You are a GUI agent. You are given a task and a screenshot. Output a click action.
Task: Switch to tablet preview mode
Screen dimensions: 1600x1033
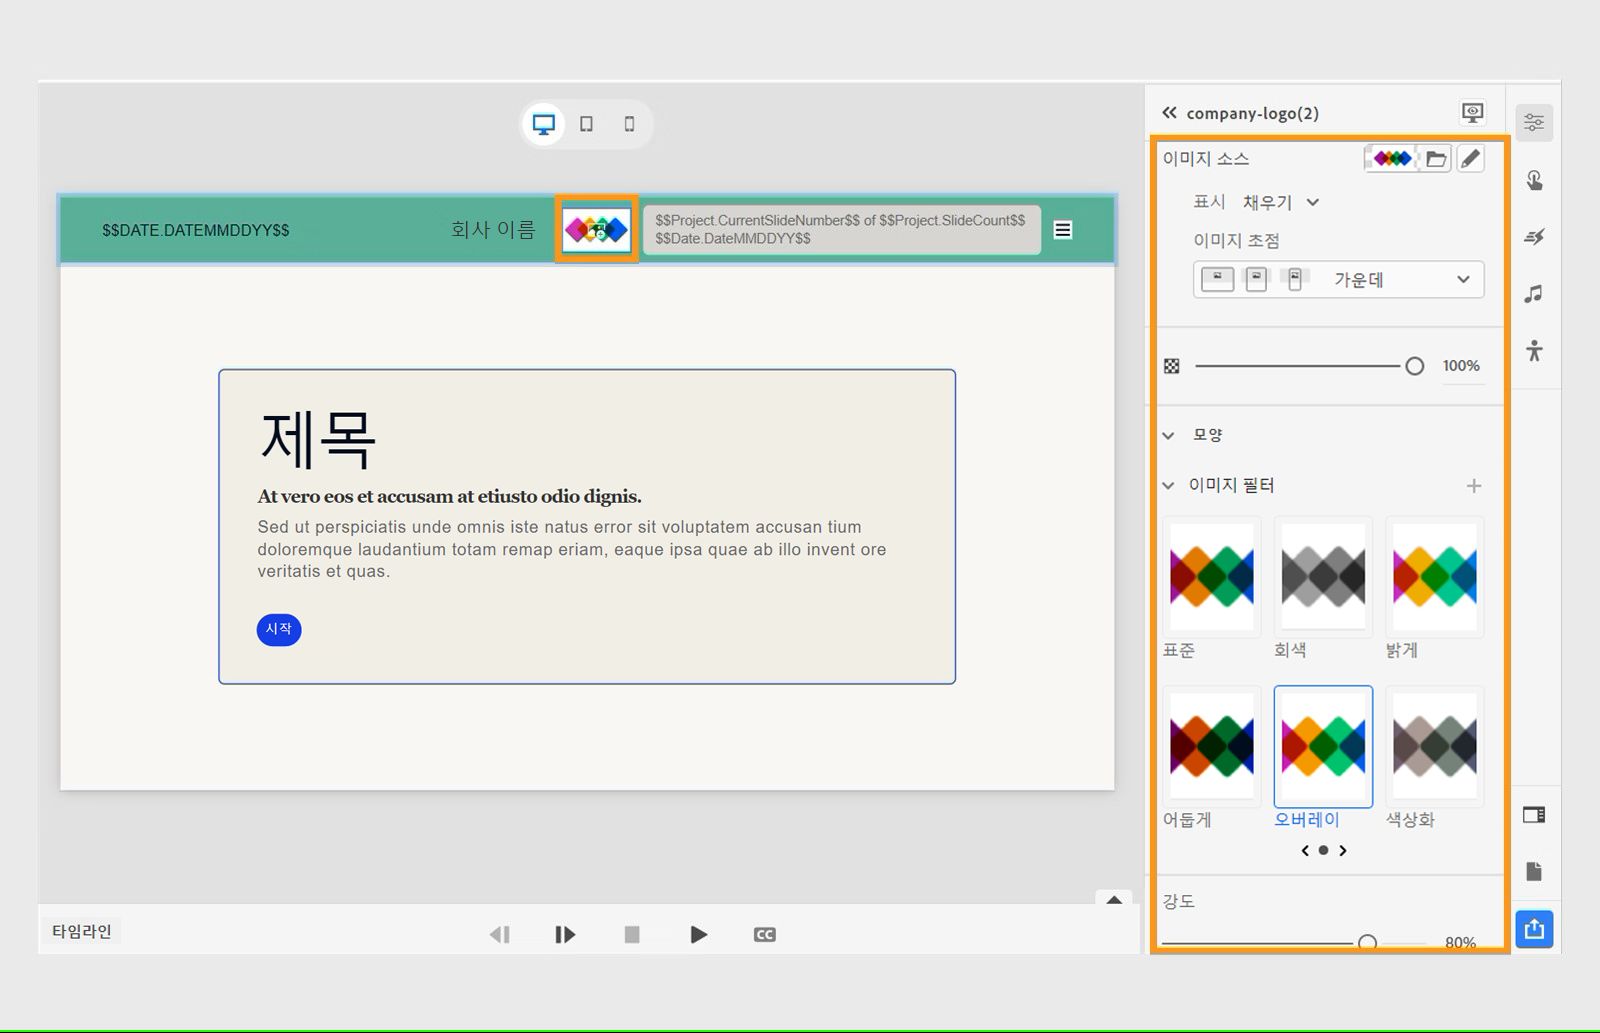click(587, 123)
